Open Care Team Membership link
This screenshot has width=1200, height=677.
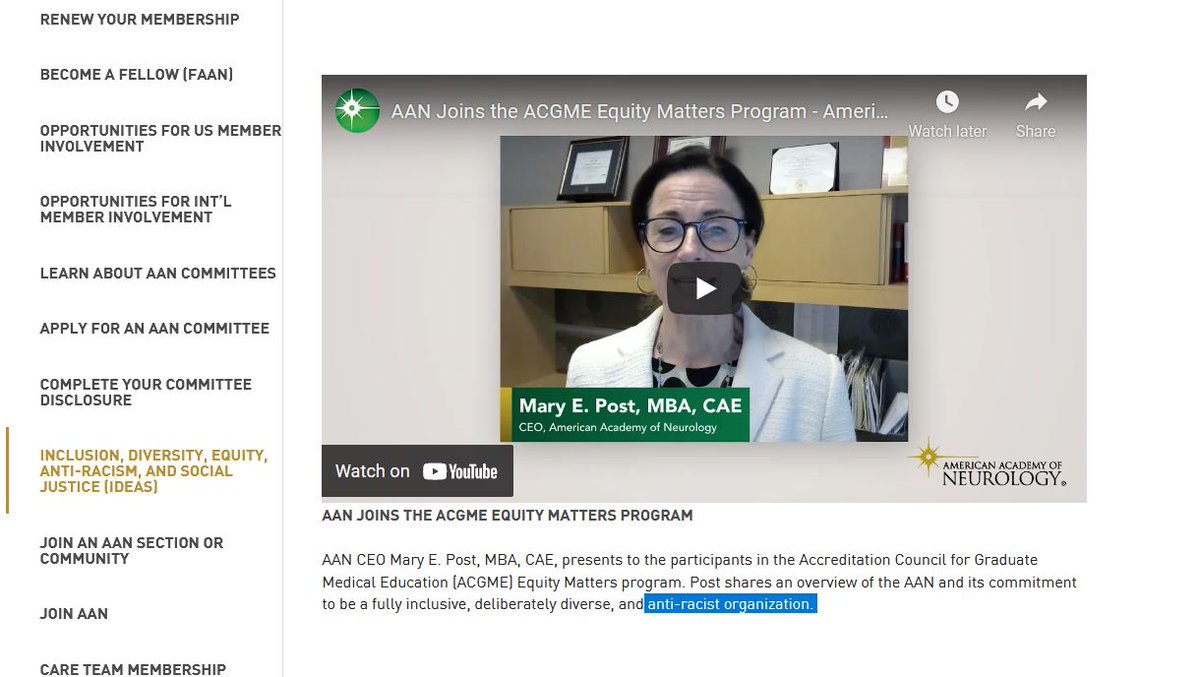pyautogui.click(x=133, y=669)
